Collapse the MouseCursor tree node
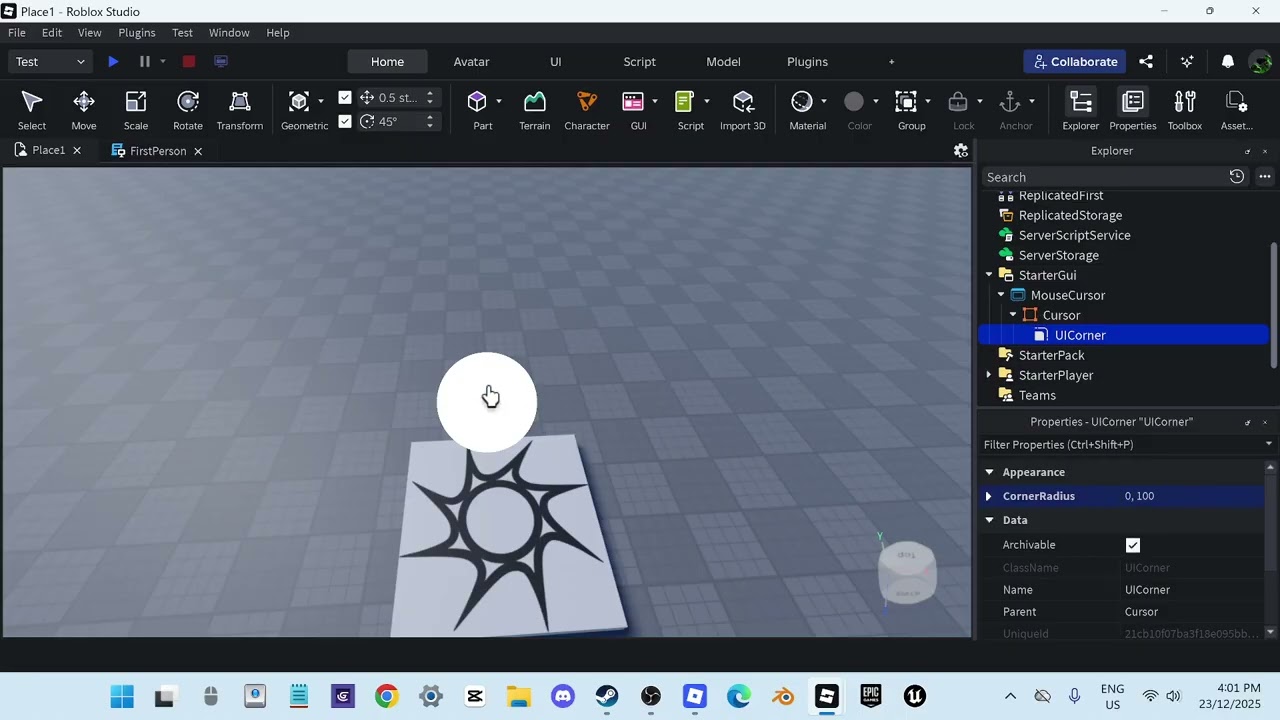This screenshot has width=1280, height=720. point(1001,295)
